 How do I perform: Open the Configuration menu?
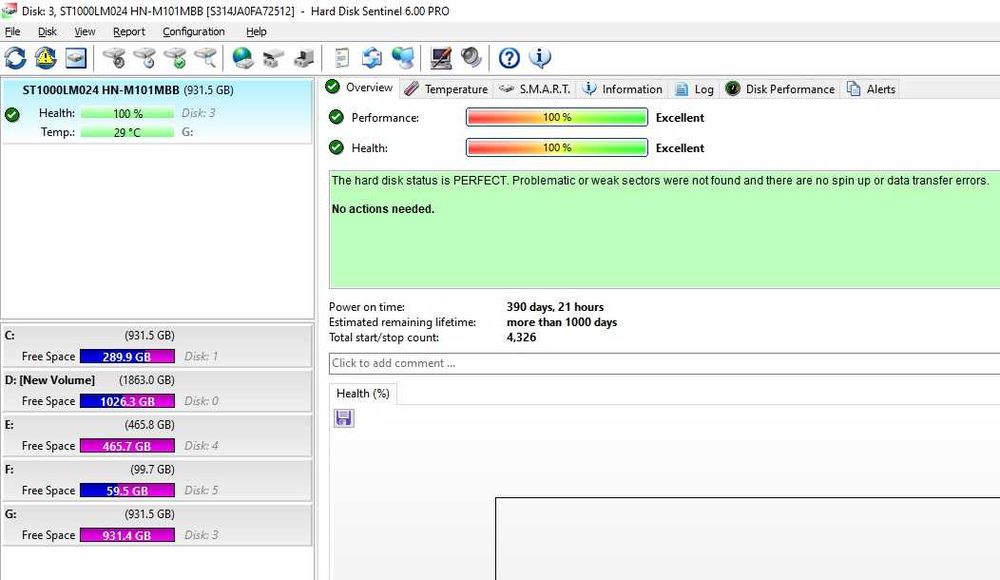(193, 31)
